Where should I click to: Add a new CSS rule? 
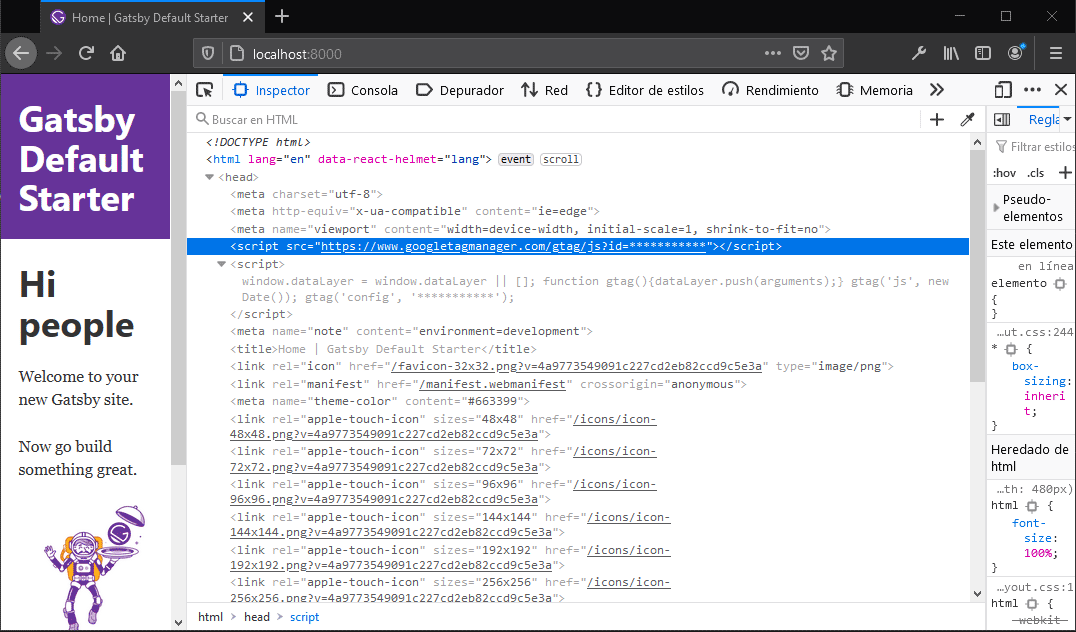pyautogui.click(x=1065, y=173)
